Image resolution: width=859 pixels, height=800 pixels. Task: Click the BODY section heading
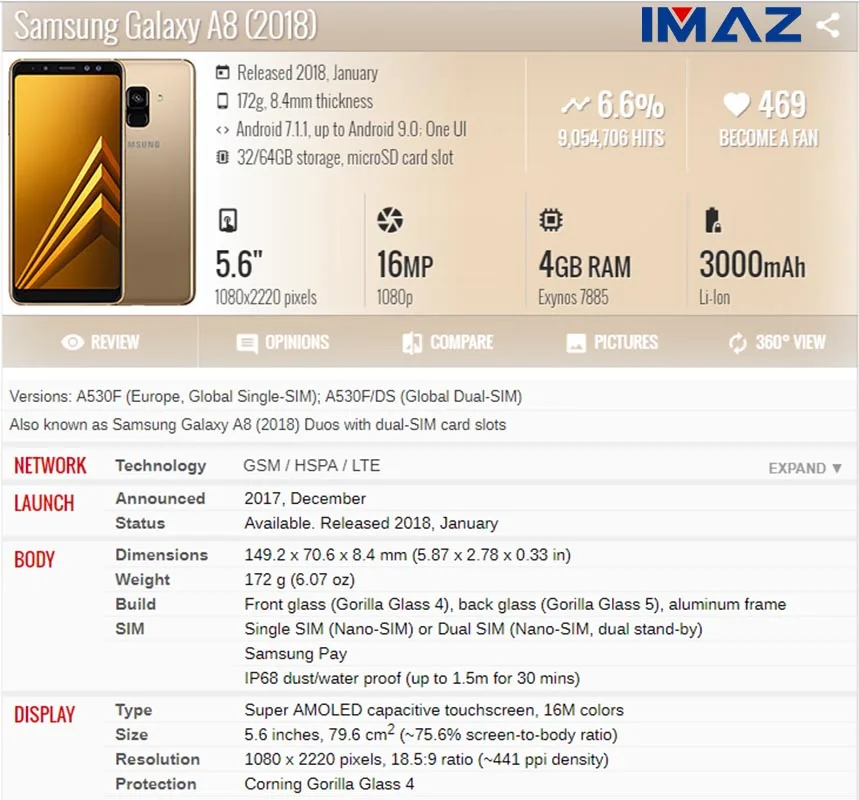(x=34, y=559)
